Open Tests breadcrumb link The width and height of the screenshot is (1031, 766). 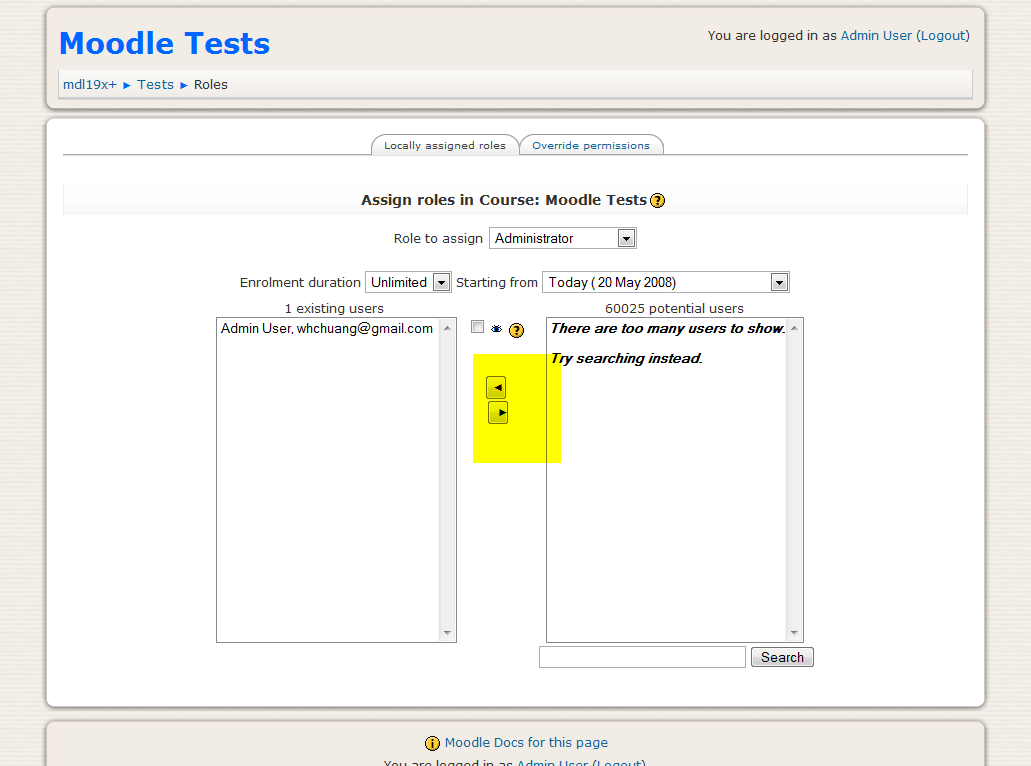[x=155, y=85]
